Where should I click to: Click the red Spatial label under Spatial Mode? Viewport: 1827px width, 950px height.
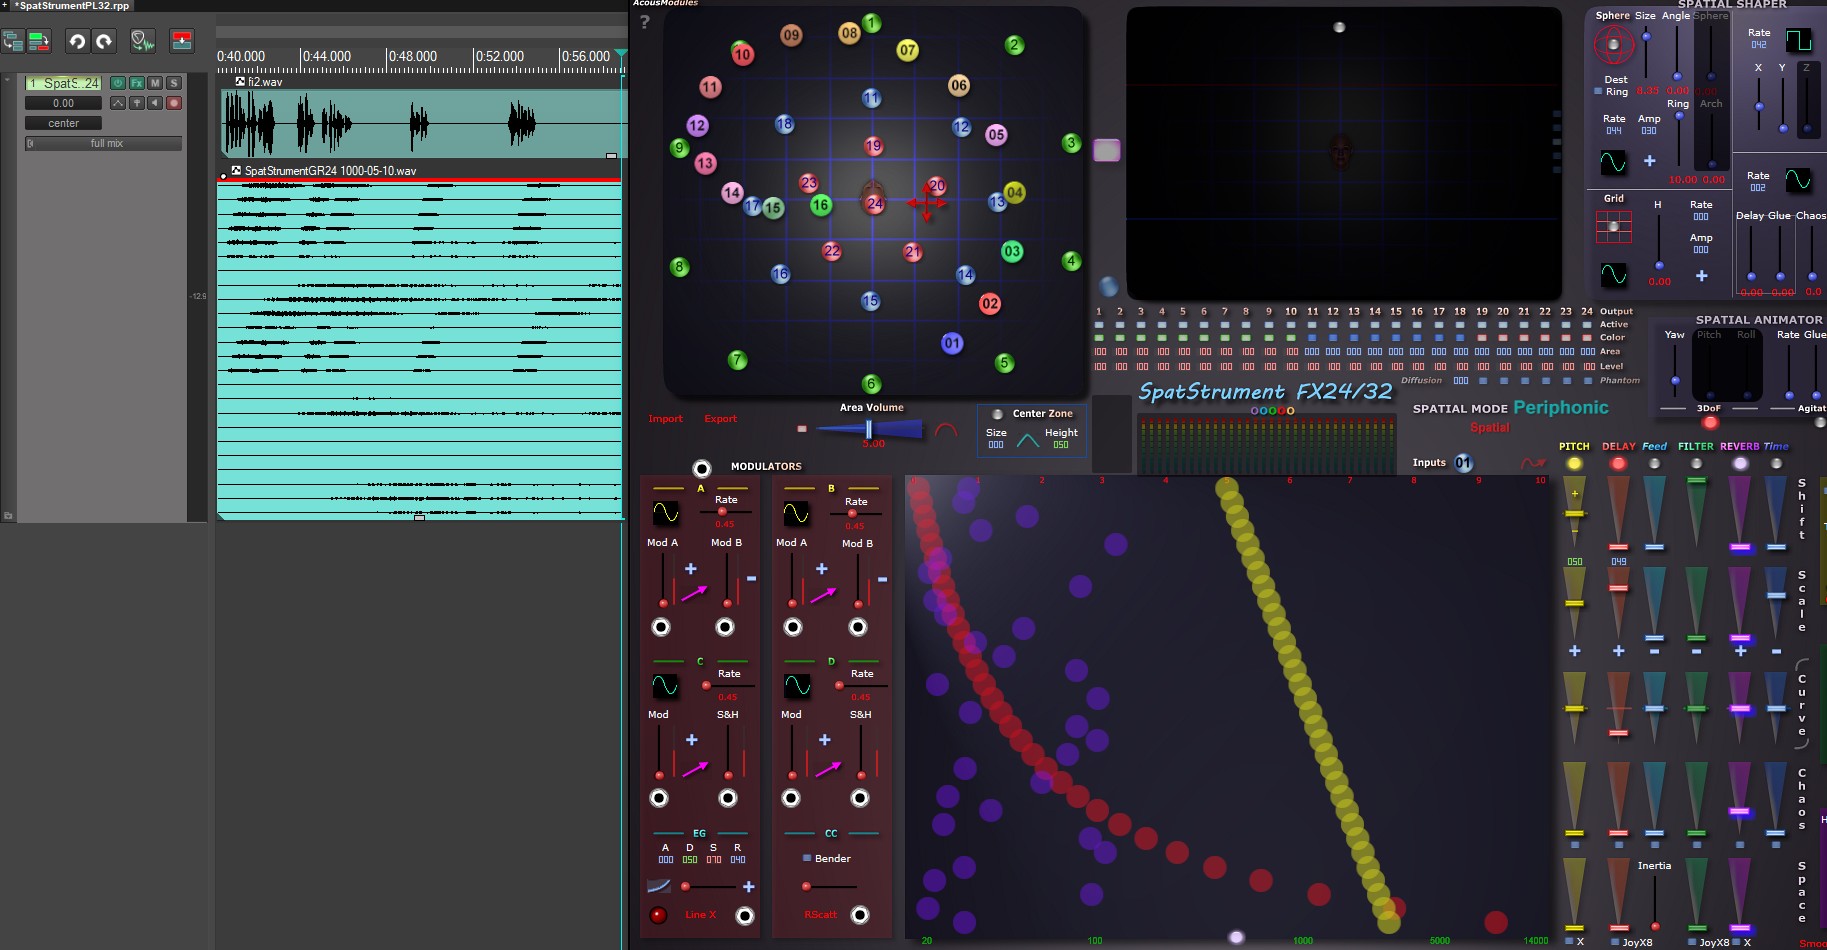click(x=1489, y=427)
